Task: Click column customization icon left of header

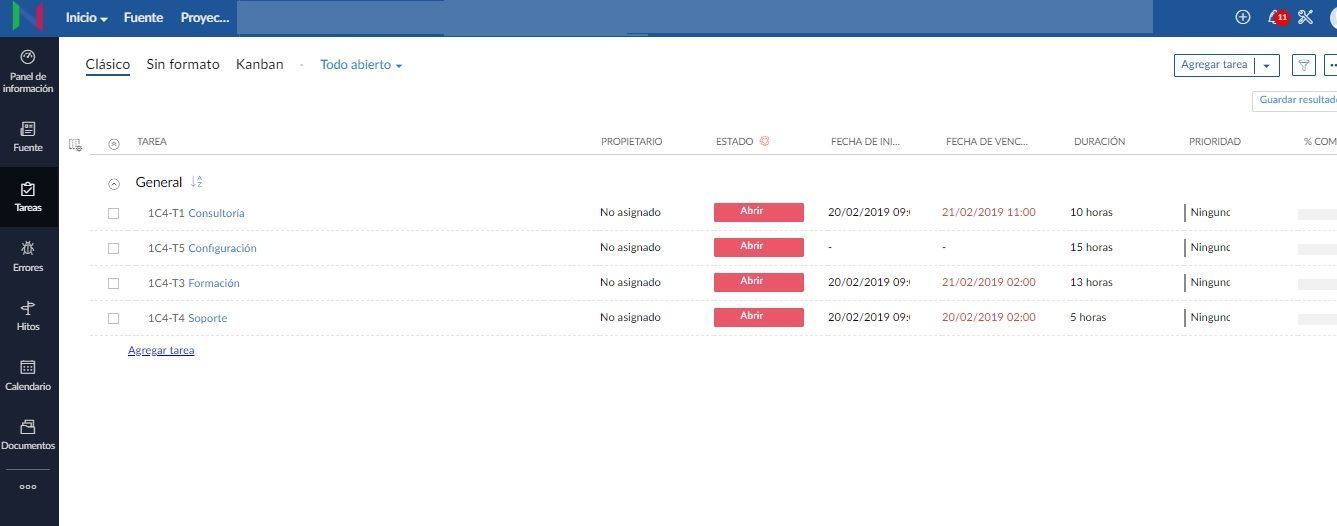Action: [75, 144]
